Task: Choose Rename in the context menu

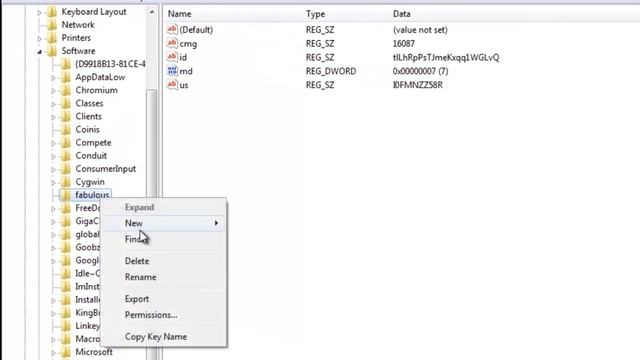Action: [163, 277]
